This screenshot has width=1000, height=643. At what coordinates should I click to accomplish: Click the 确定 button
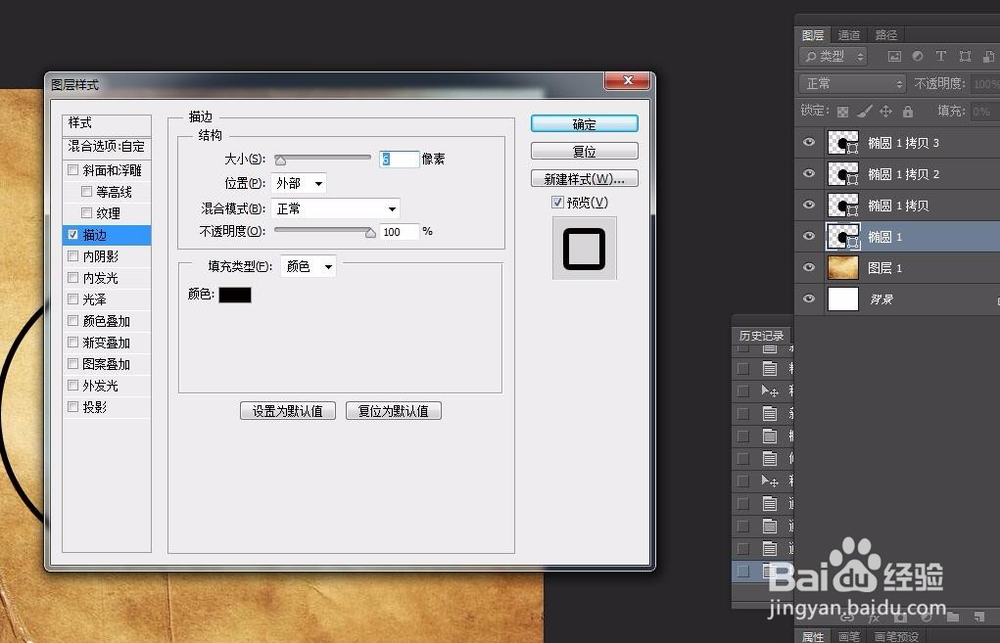[x=584, y=124]
